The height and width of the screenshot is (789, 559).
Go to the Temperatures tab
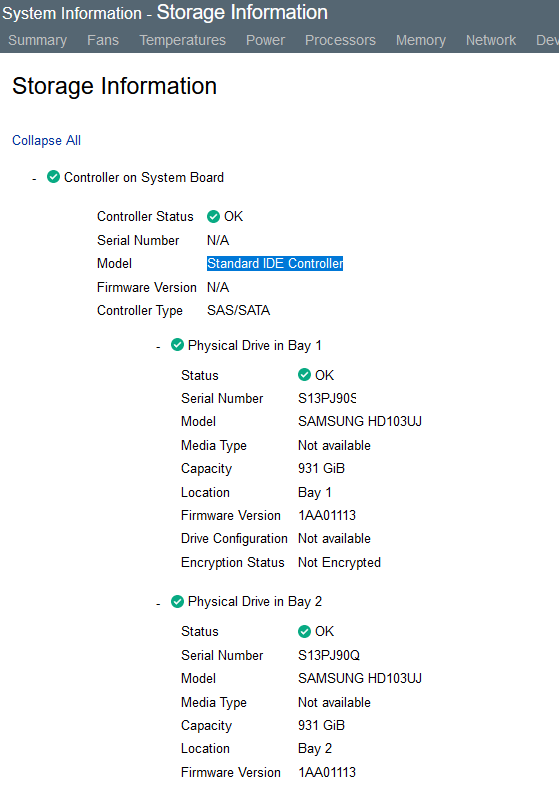coord(183,40)
